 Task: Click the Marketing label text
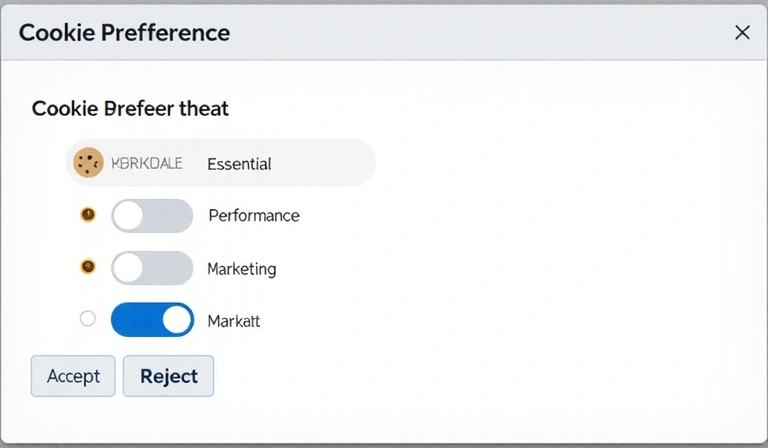tap(242, 269)
